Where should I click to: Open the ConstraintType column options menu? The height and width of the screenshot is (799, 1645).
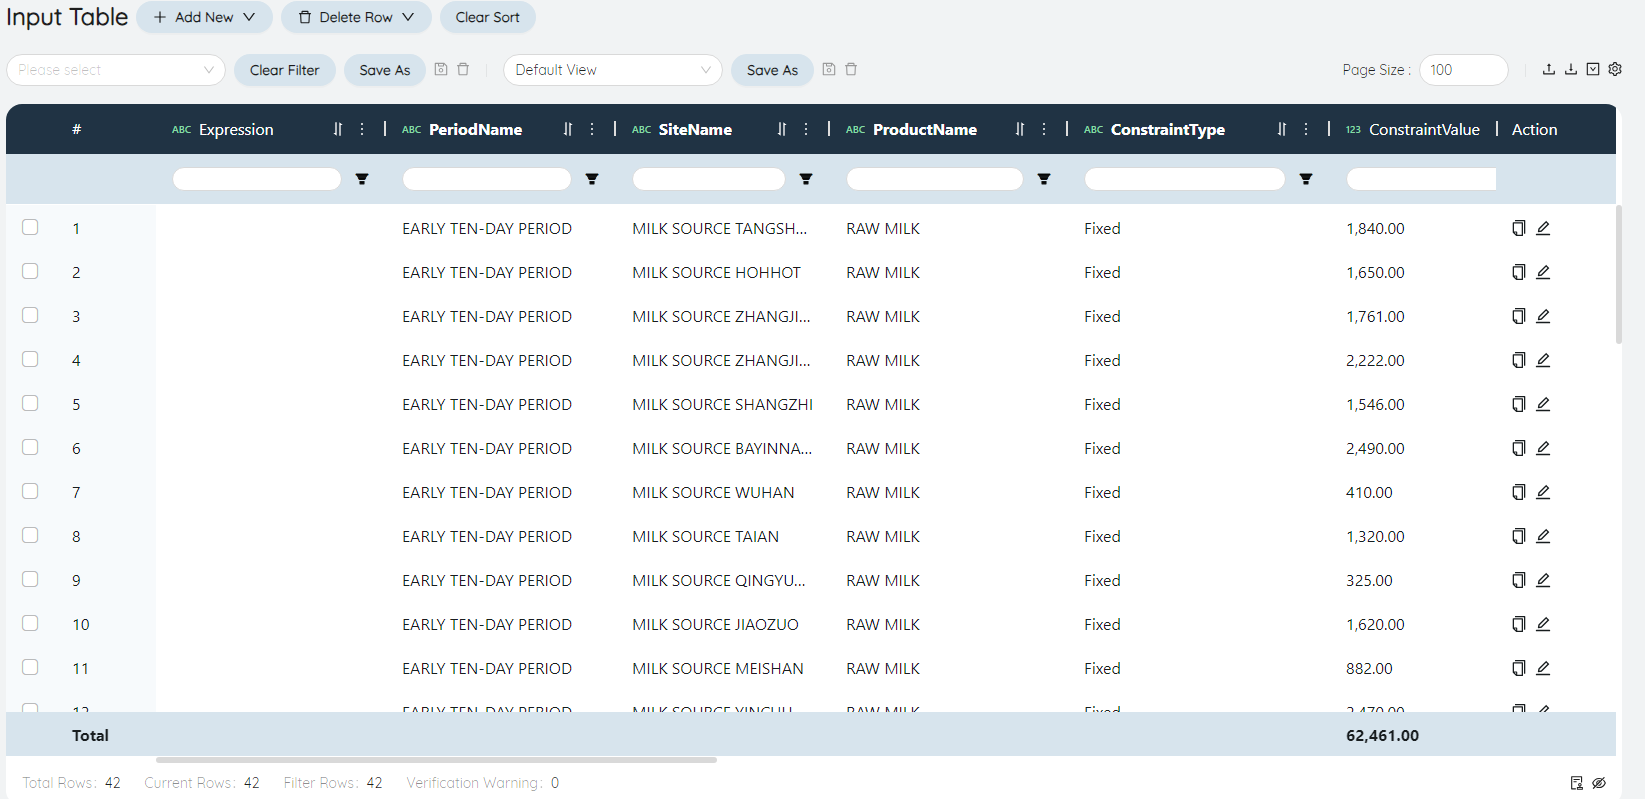1306,129
